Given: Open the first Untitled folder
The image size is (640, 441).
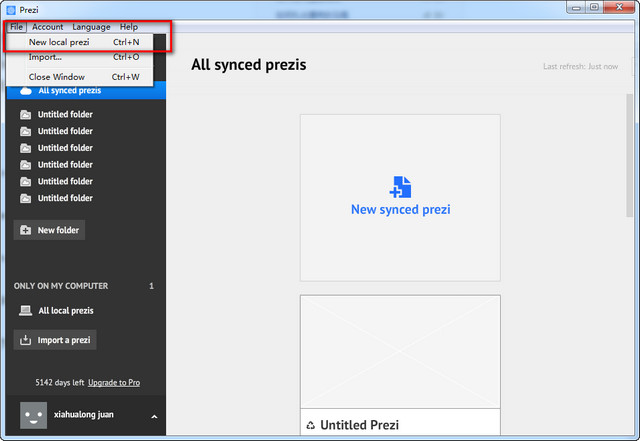Looking at the screenshot, I should point(65,114).
